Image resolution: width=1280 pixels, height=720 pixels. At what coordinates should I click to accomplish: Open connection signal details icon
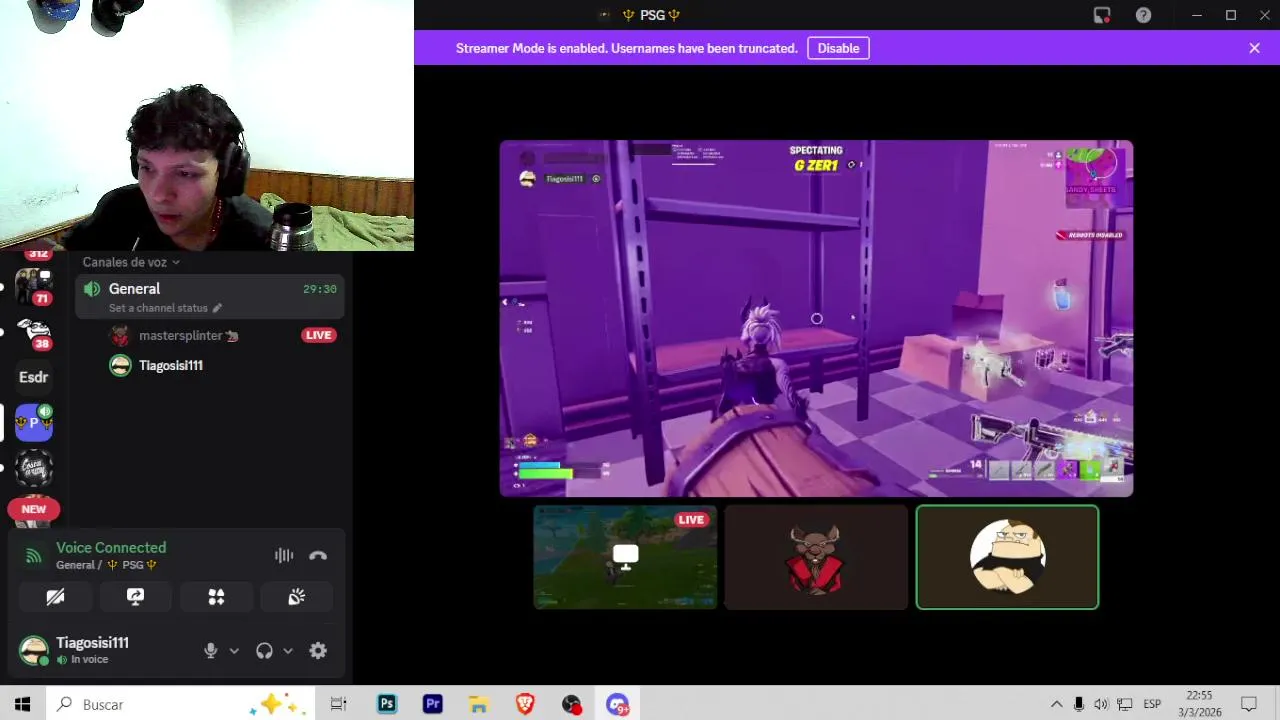[x=33, y=556]
